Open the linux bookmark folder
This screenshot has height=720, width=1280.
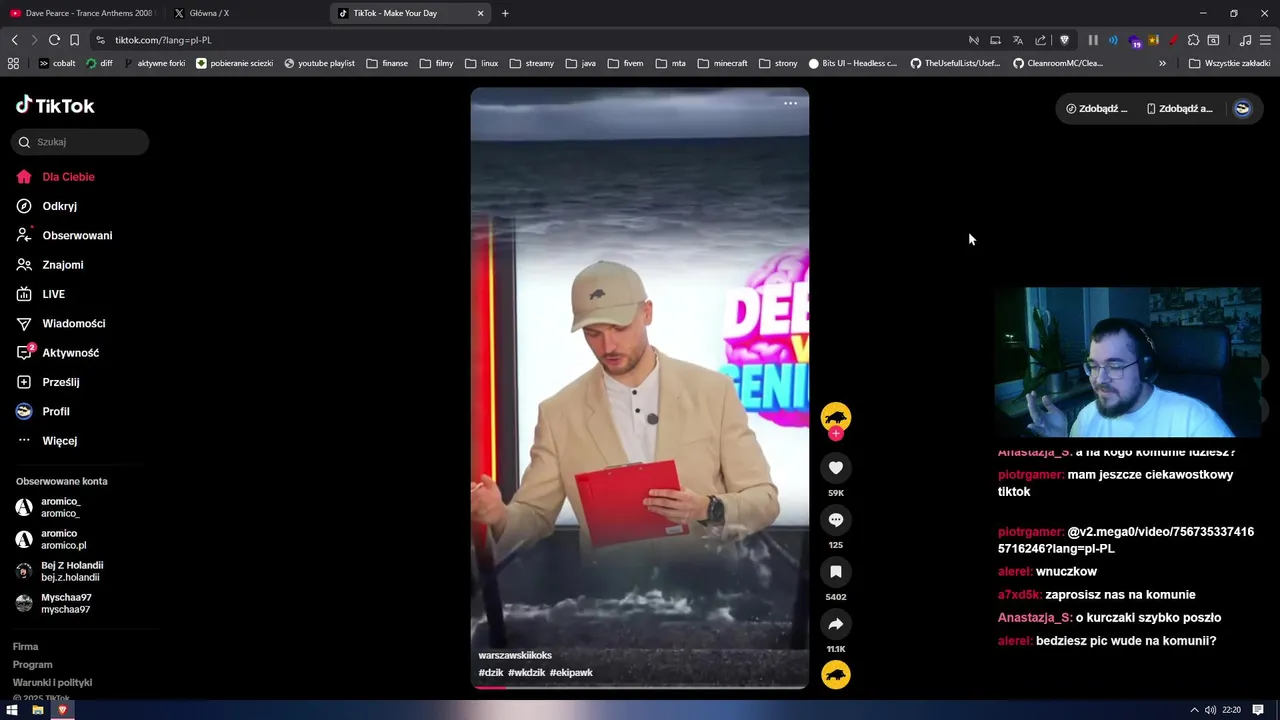click(481, 63)
